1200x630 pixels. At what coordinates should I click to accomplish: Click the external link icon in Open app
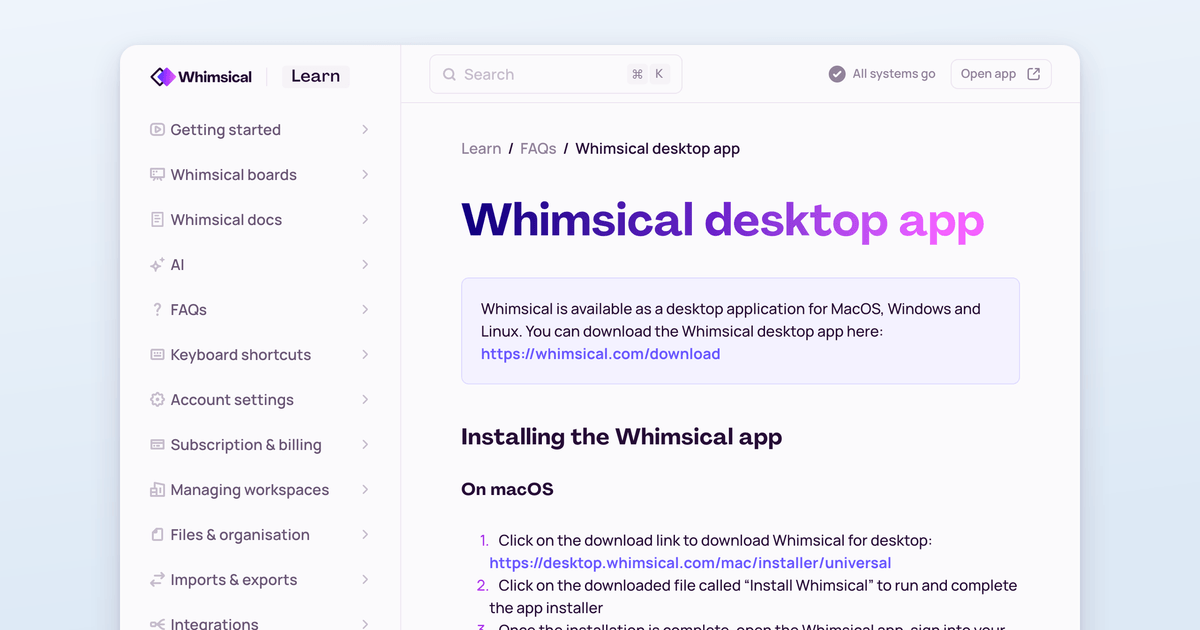1034,74
